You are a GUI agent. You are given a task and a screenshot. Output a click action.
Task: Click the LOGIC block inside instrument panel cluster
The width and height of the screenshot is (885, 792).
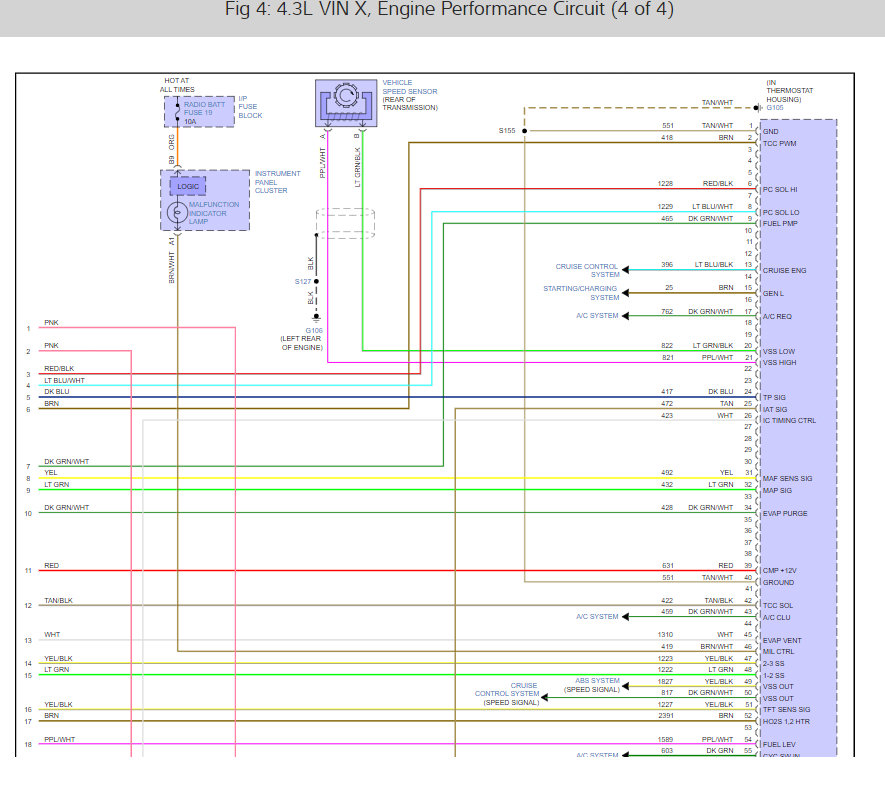tap(190, 186)
